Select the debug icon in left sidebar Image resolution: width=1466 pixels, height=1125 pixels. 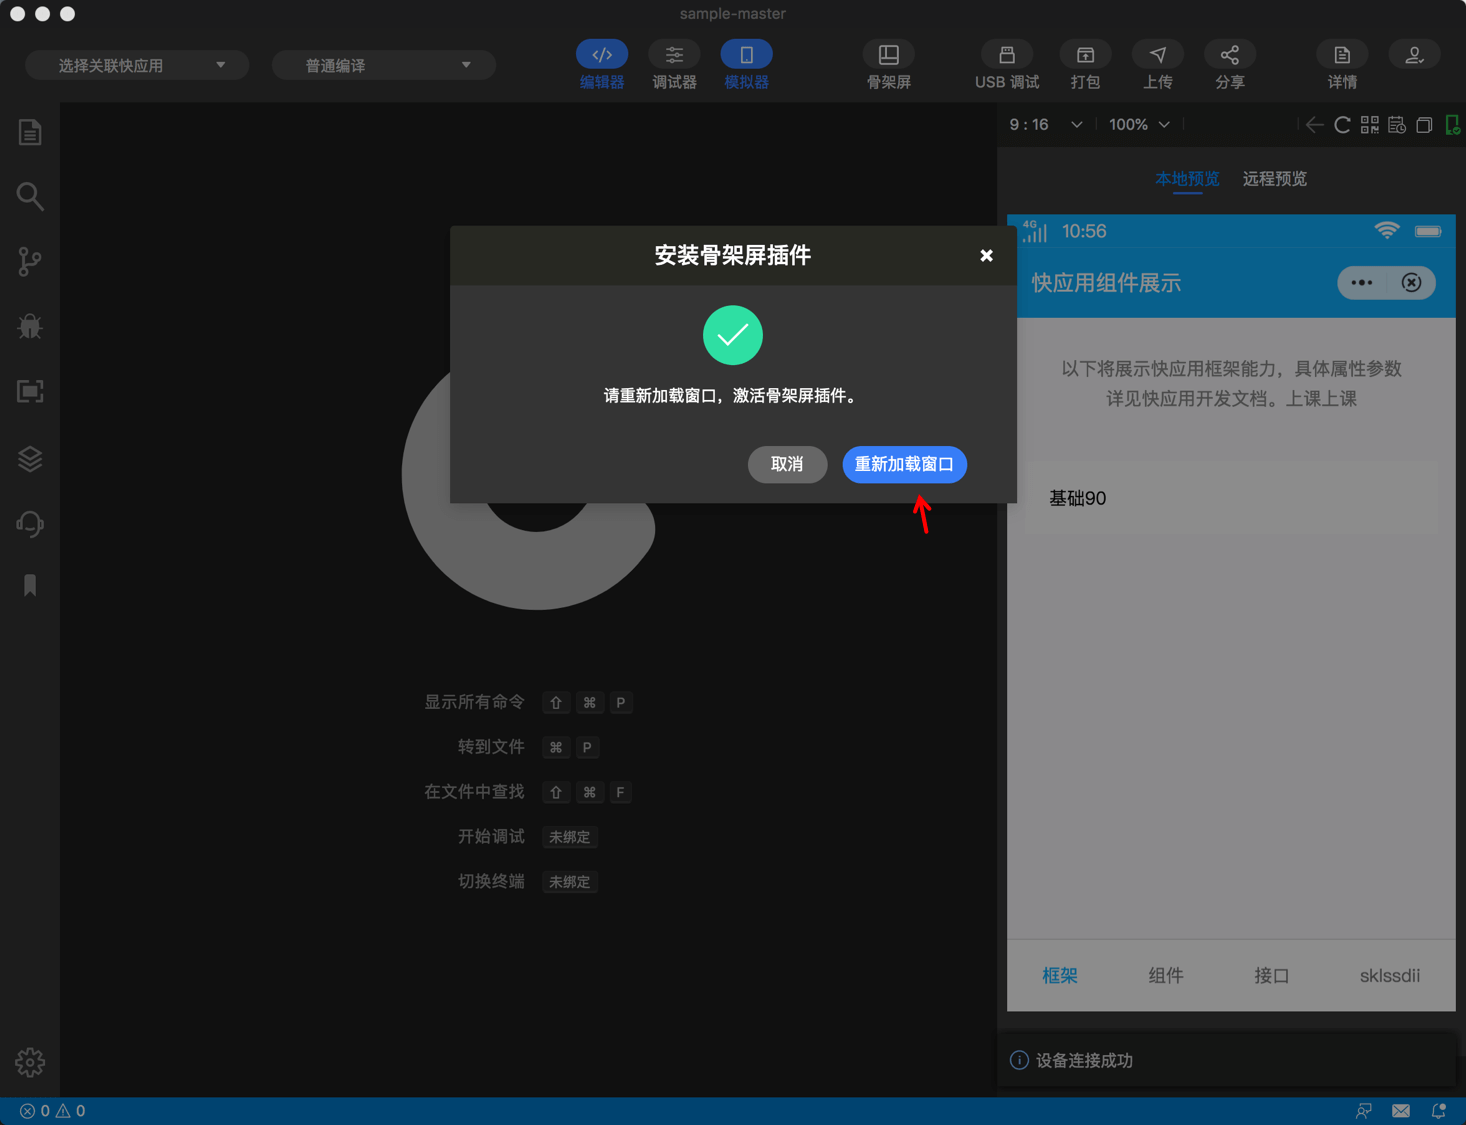coord(29,326)
